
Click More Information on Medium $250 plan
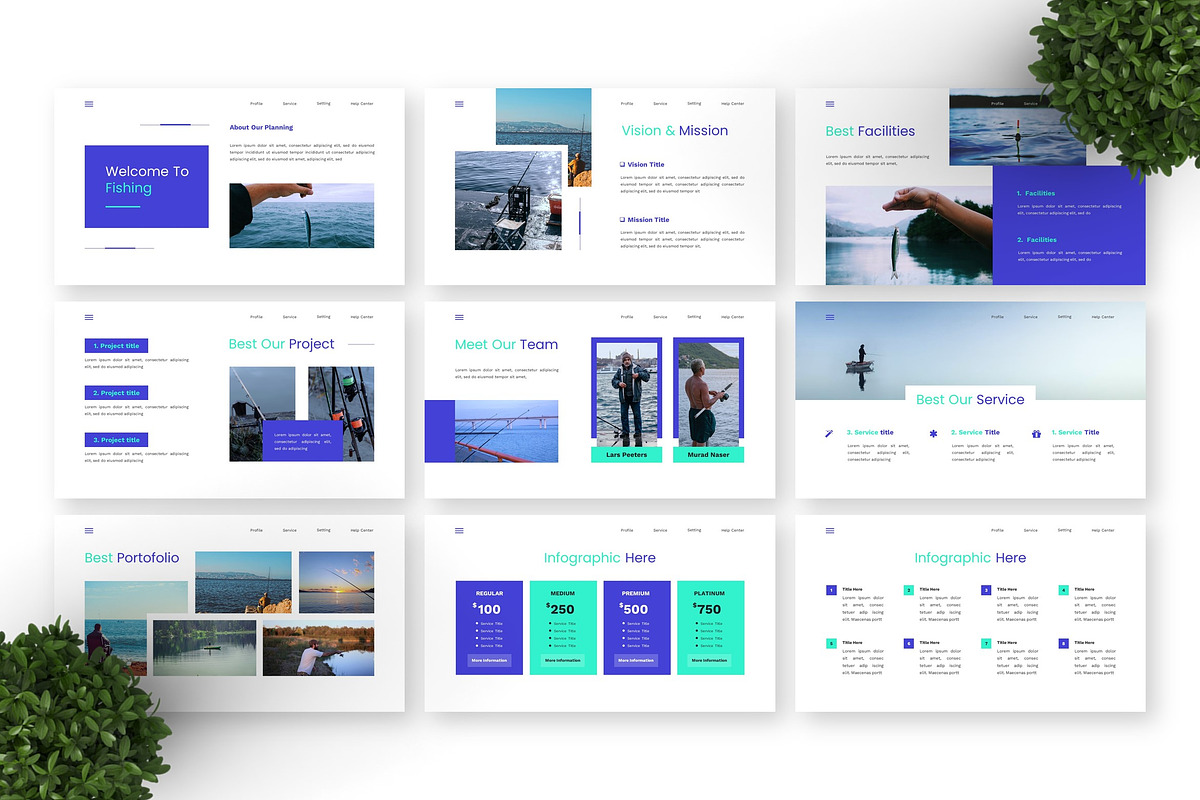click(x=563, y=661)
